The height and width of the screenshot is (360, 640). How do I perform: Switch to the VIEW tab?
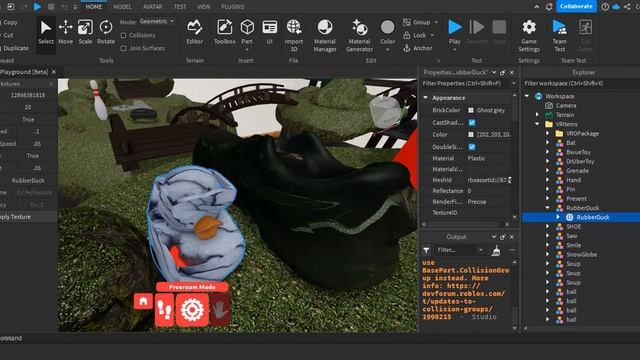203,7
